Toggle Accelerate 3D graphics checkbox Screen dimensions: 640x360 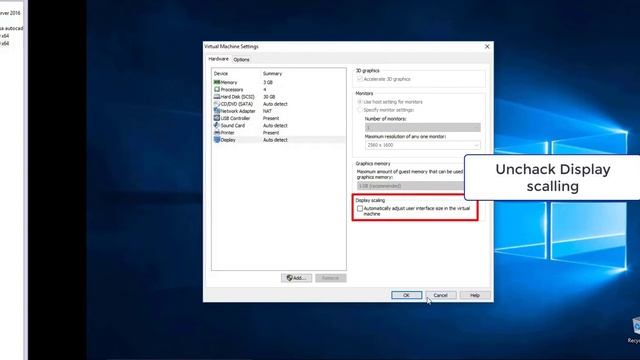(x=360, y=79)
